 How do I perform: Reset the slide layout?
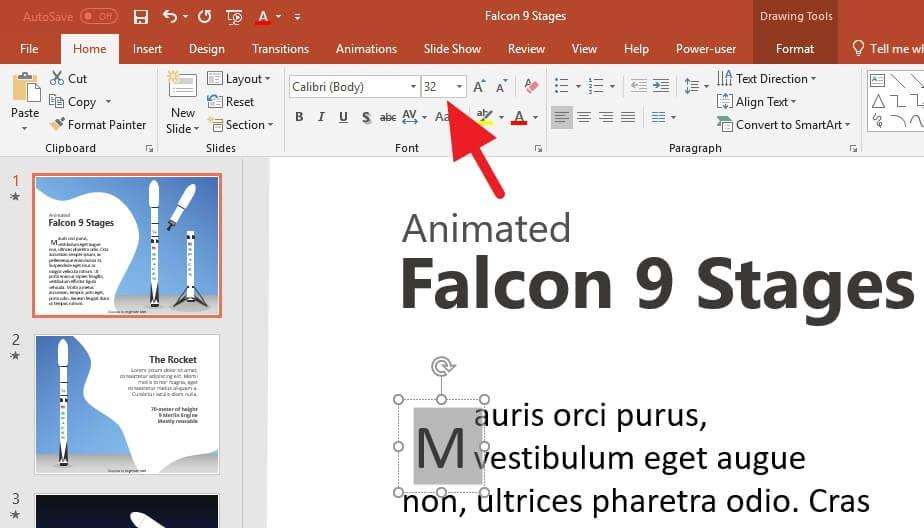click(x=230, y=101)
